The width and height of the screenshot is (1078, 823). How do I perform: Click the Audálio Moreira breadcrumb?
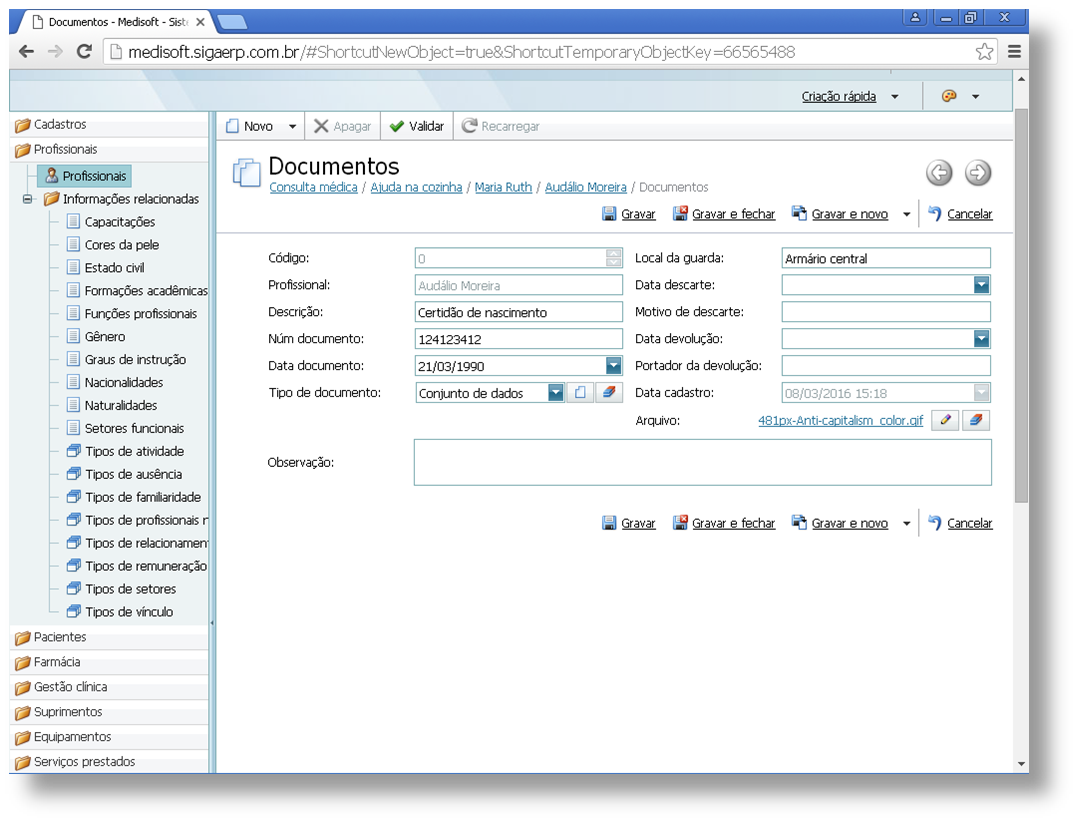(586, 187)
